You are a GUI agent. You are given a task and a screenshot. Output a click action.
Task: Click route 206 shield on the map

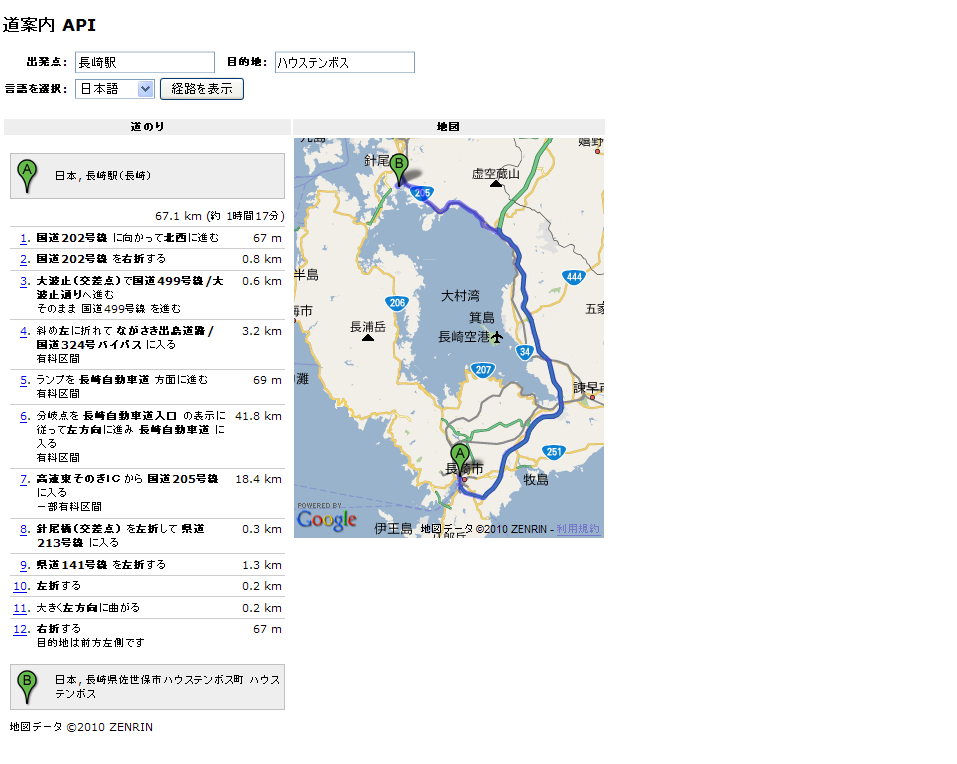397,303
